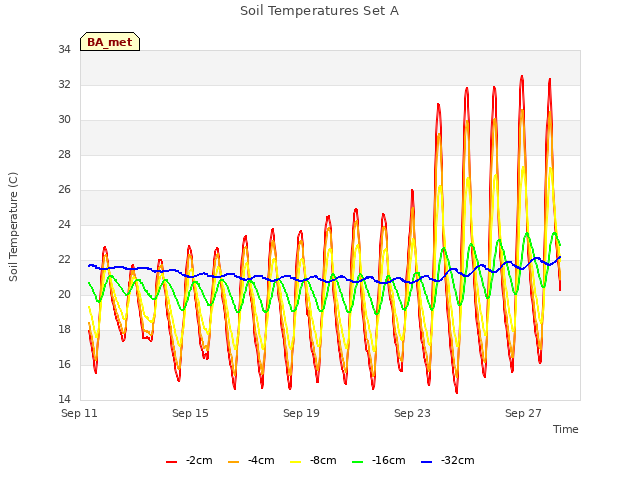Click the Soil Temperature (C) axis label
Image resolution: width=640 pixels, height=480 pixels.
click(x=13, y=227)
